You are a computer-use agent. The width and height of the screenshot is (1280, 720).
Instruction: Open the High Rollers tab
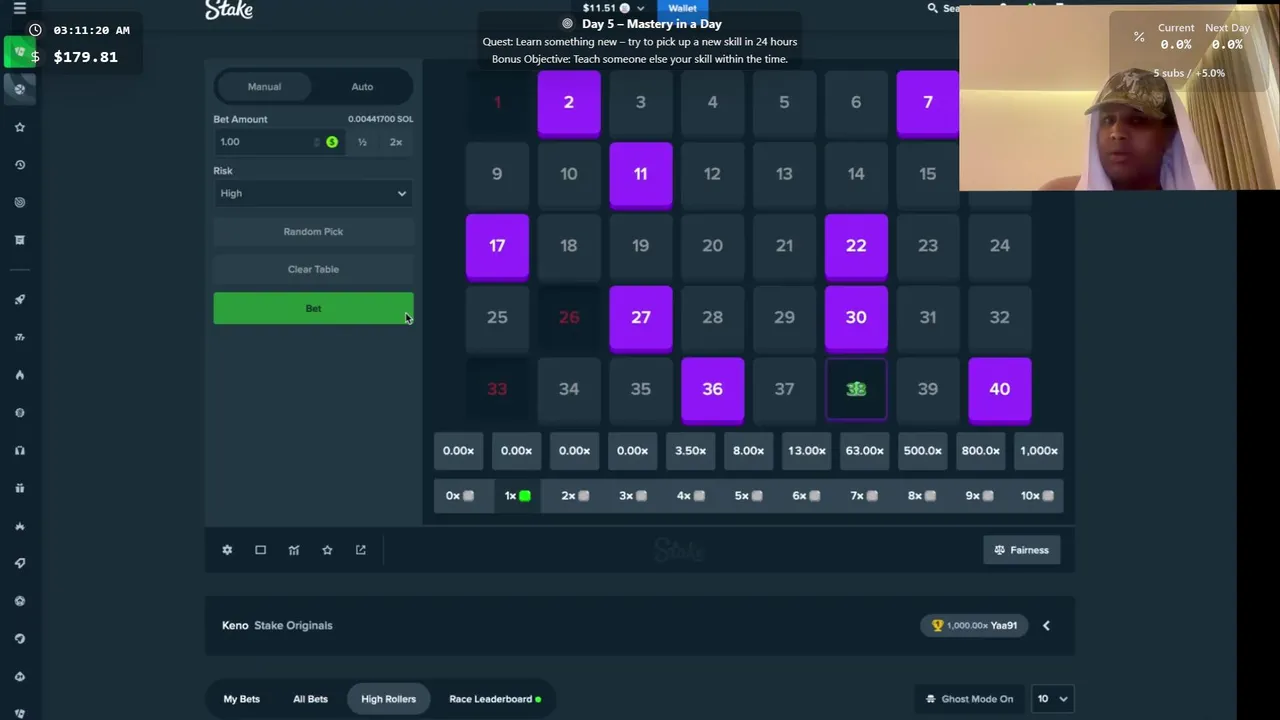coord(388,699)
